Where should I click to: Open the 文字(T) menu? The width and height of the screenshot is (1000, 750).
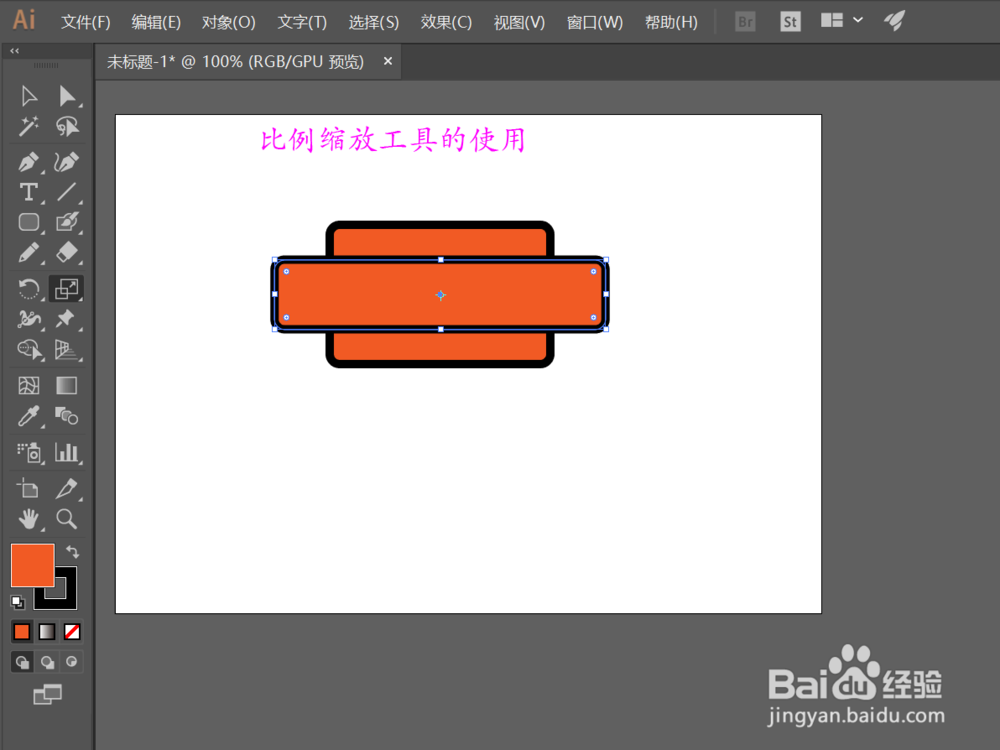tap(302, 22)
